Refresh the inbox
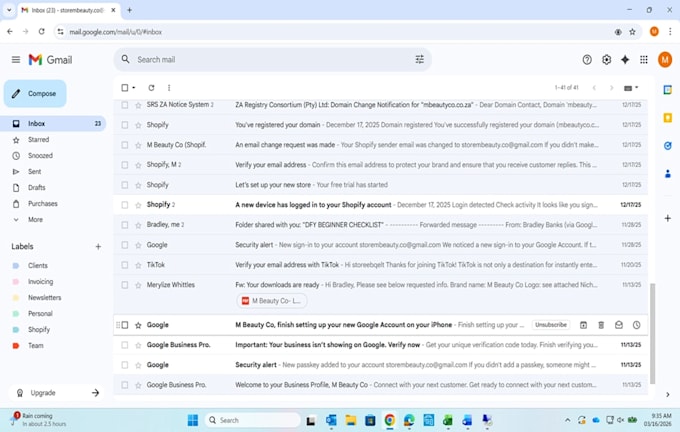The height and width of the screenshot is (432, 680). coord(151,88)
